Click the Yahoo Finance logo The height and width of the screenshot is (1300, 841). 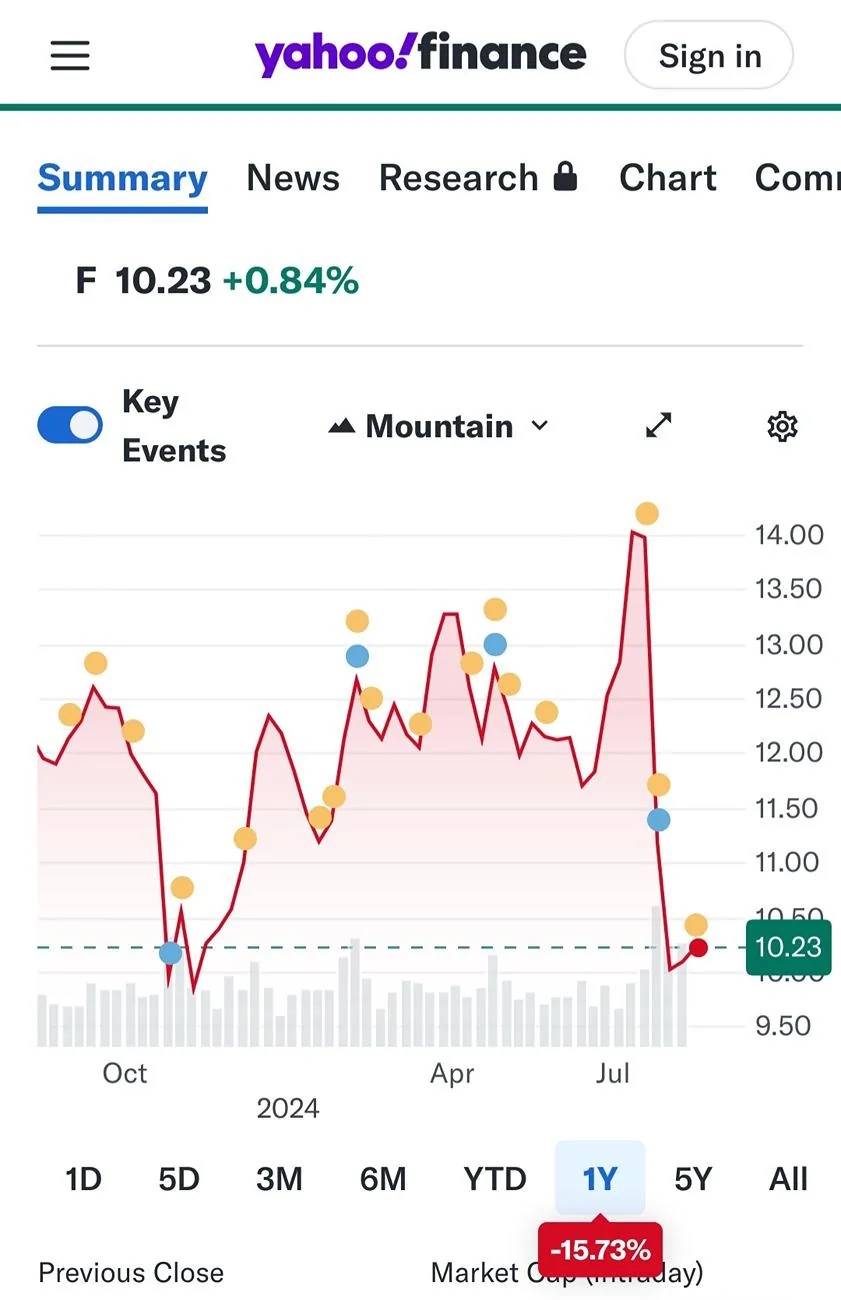coord(420,55)
